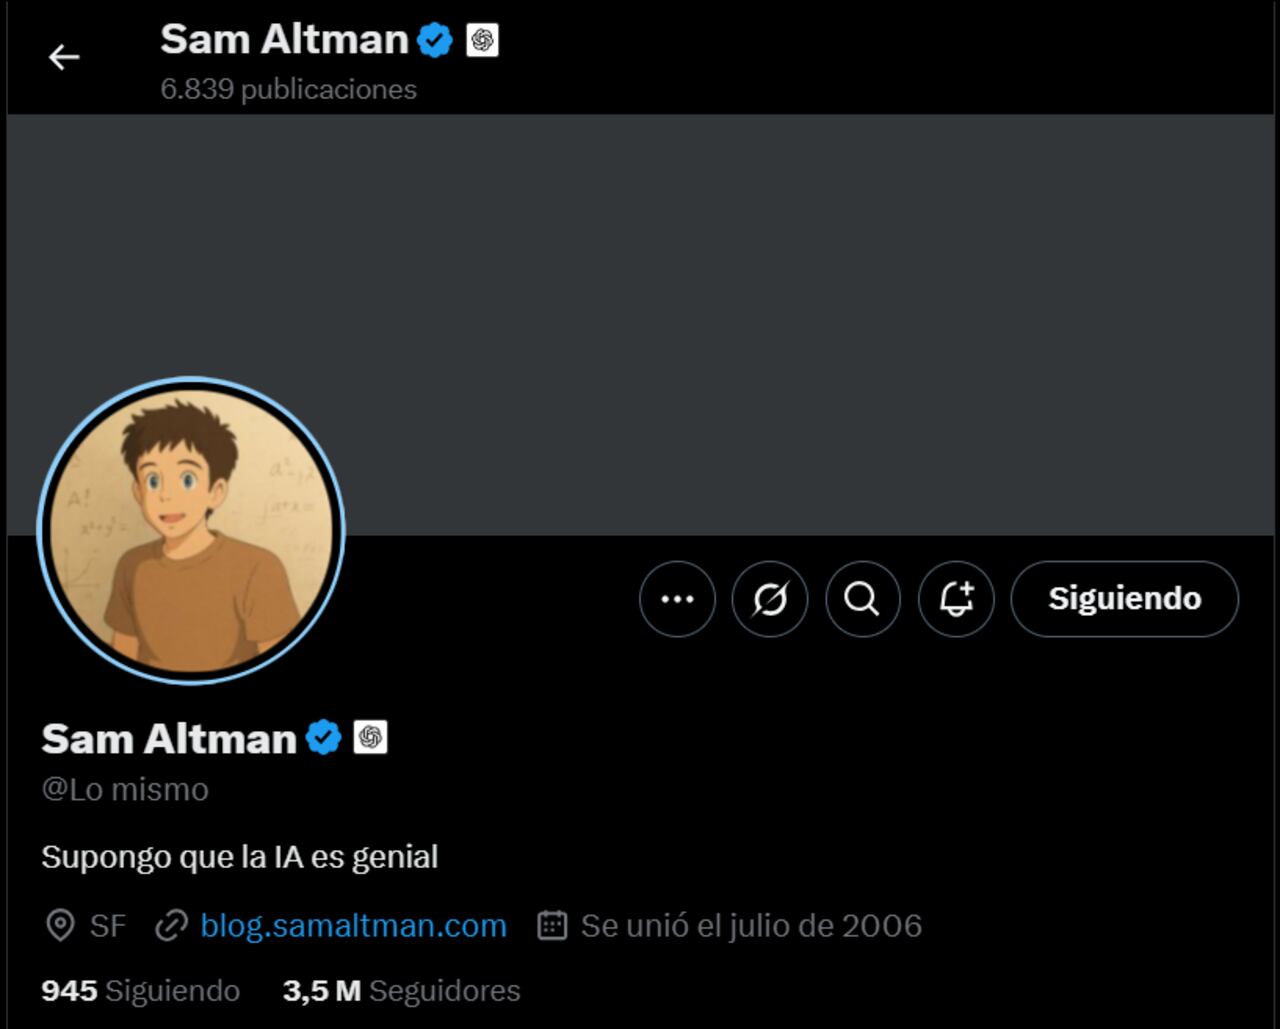Click the 6.839 publicaciones header text
Image resolution: width=1280 pixels, height=1029 pixels.
click(288, 89)
